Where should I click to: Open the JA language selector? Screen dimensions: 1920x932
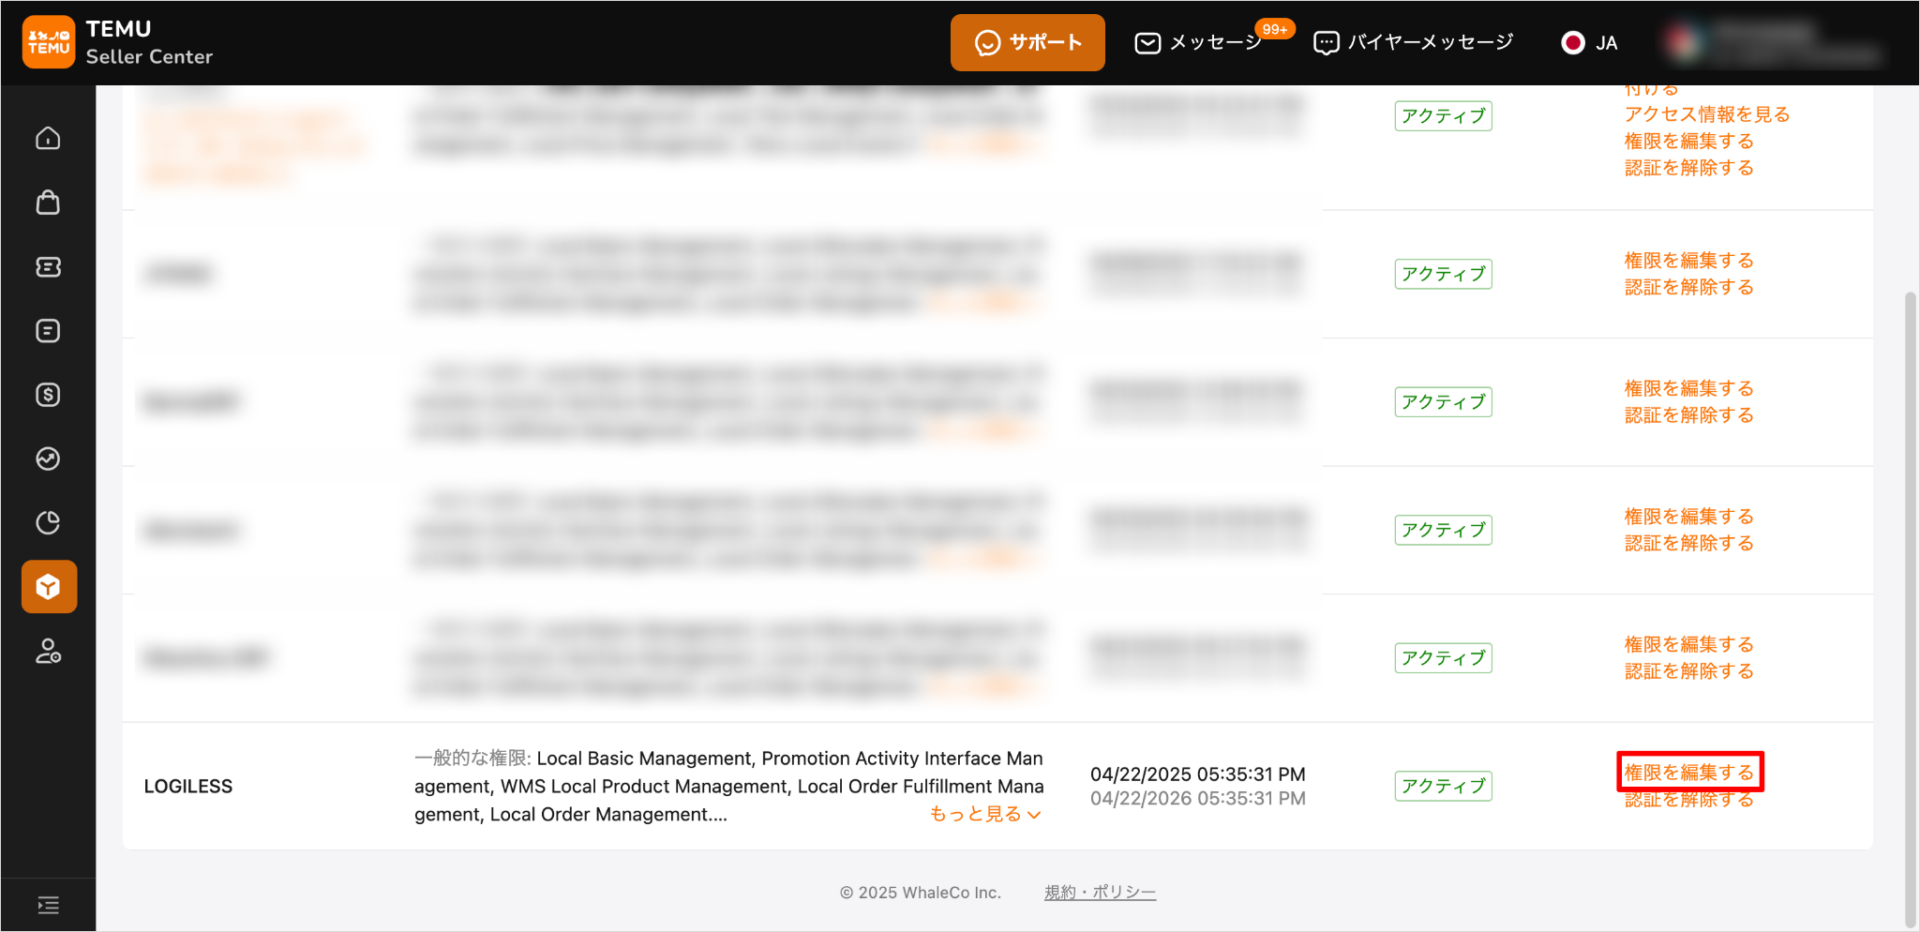[1589, 42]
